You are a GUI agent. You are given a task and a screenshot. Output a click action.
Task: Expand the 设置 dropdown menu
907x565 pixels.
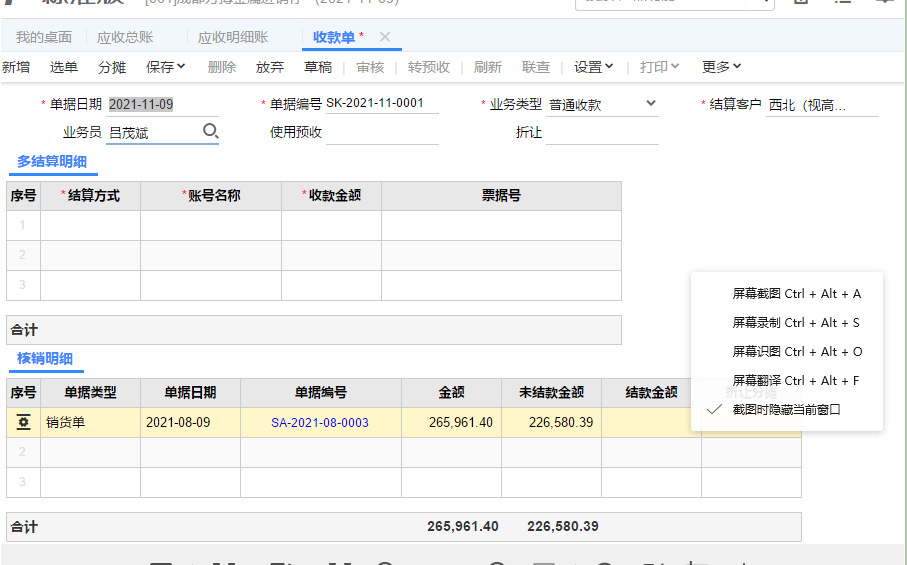click(x=593, y=67)
